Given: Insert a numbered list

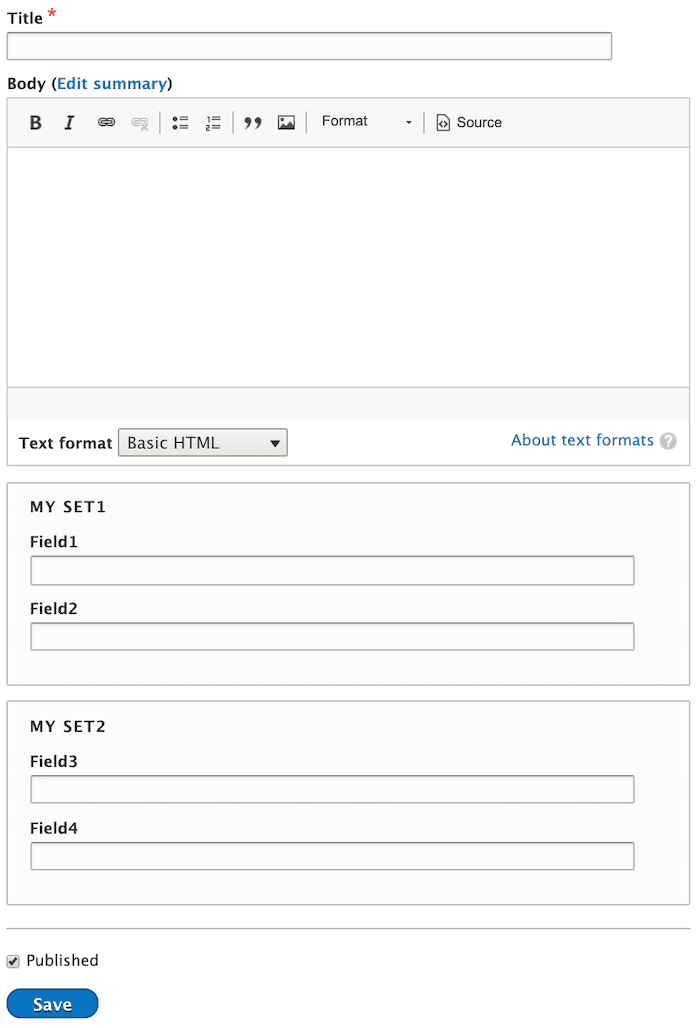Looking at the screenshot, I should [212, 122].
